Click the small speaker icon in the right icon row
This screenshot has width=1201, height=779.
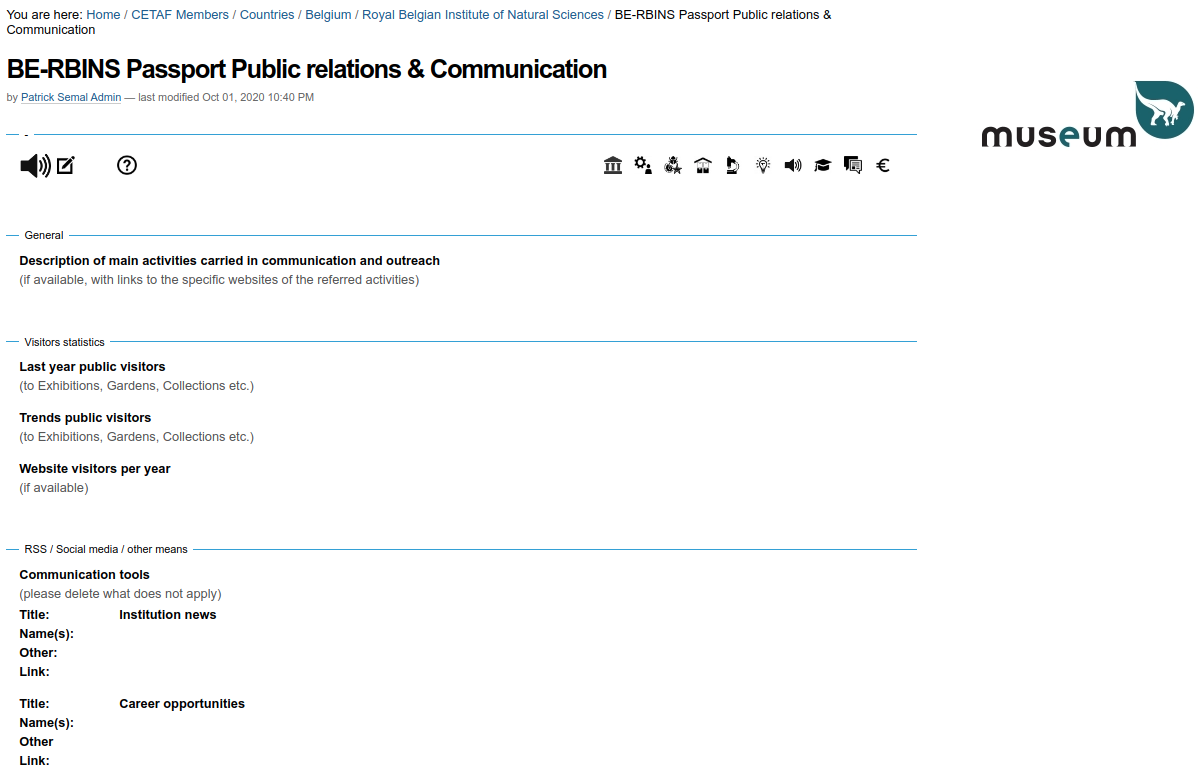pyautogui.click(x=793, y=165)
